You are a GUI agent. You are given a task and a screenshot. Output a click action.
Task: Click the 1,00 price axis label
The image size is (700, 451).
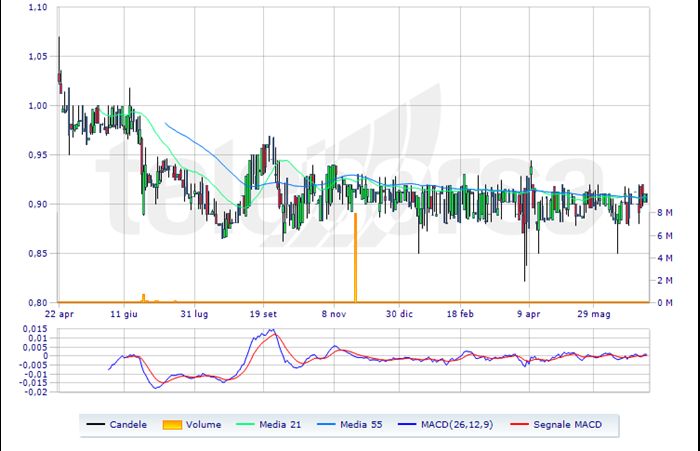(38, 106)
